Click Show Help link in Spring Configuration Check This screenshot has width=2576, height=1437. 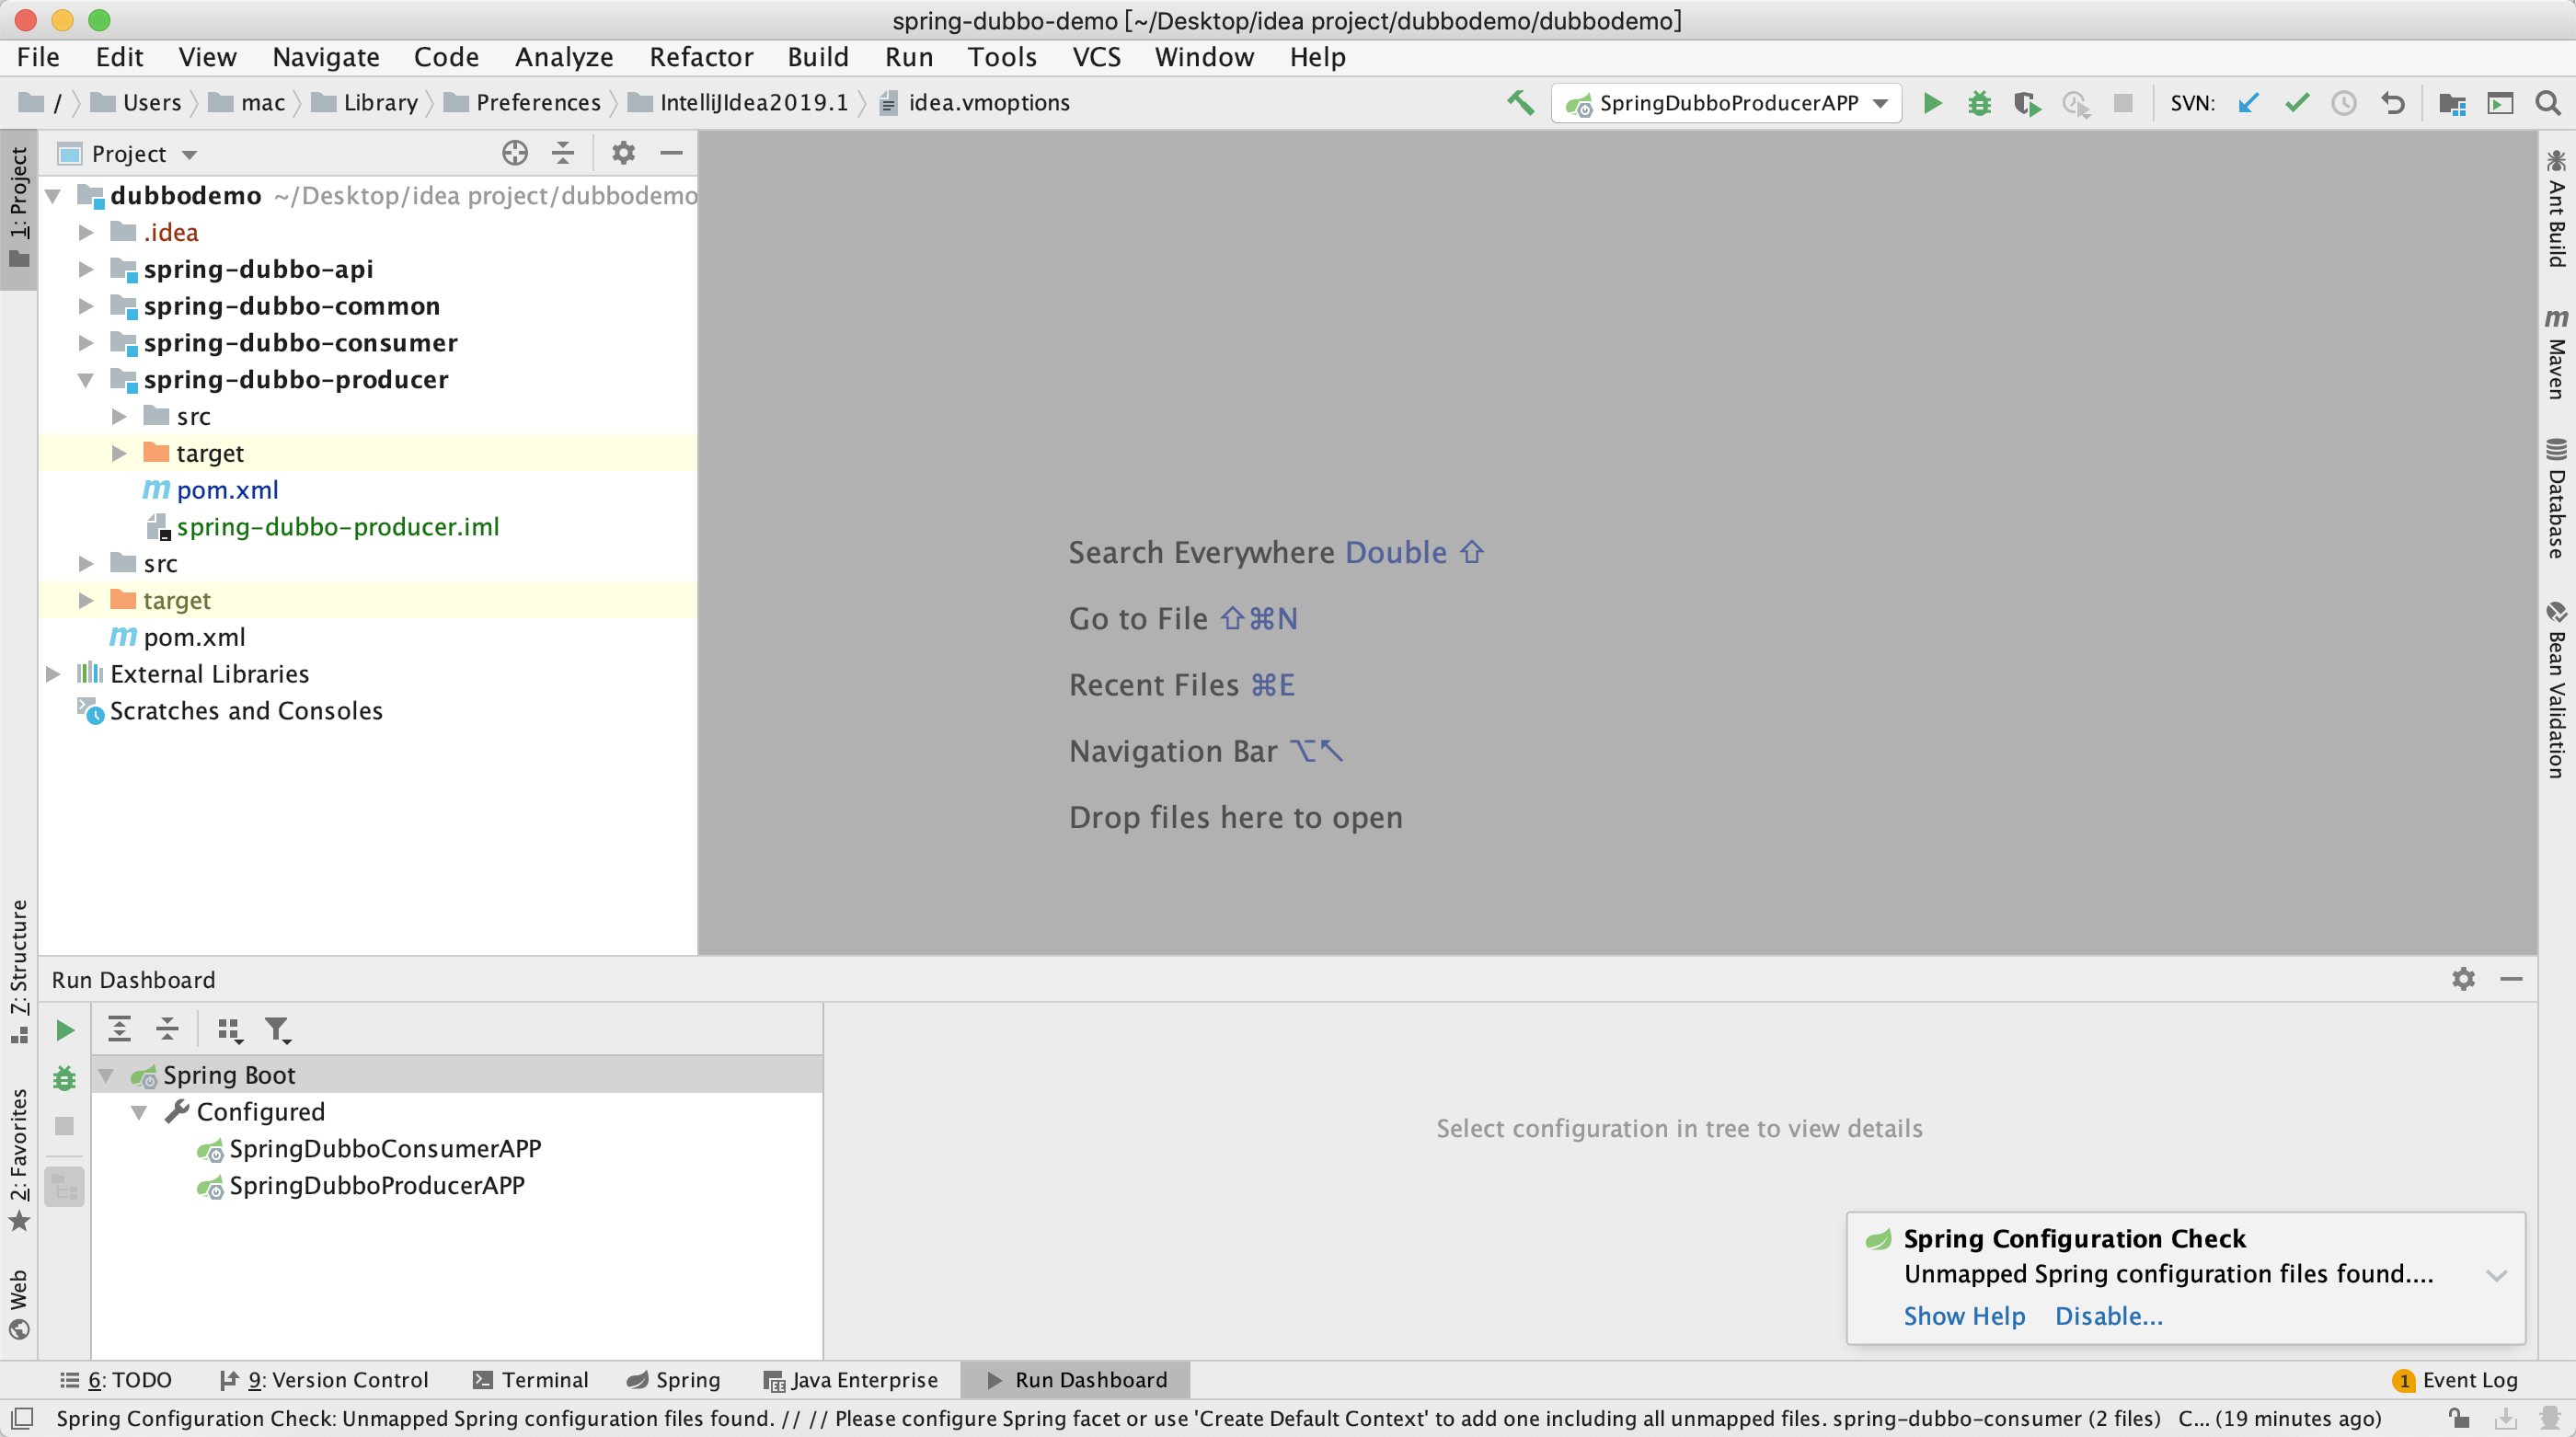pyautogui.click(x=1964, y=1315)
